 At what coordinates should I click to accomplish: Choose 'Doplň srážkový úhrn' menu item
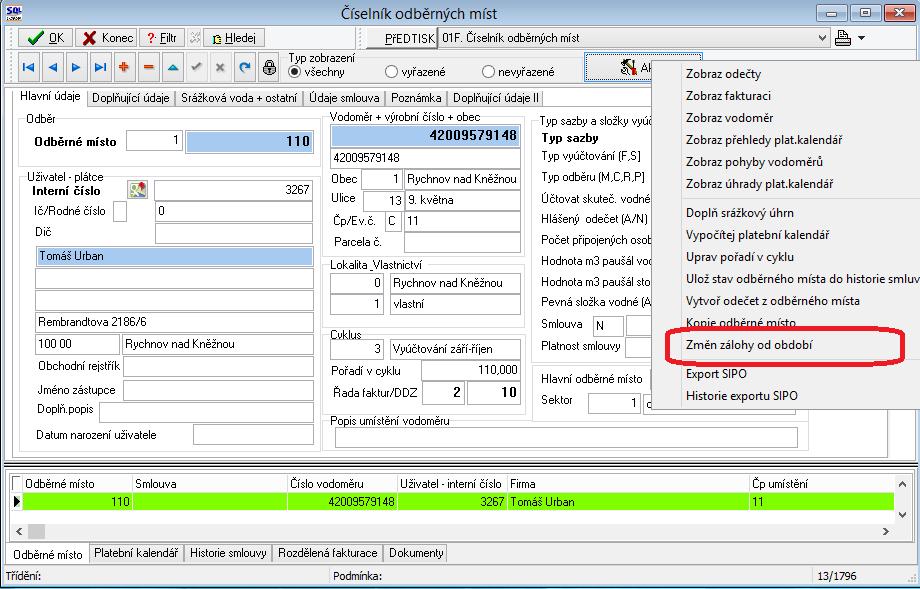740,213
